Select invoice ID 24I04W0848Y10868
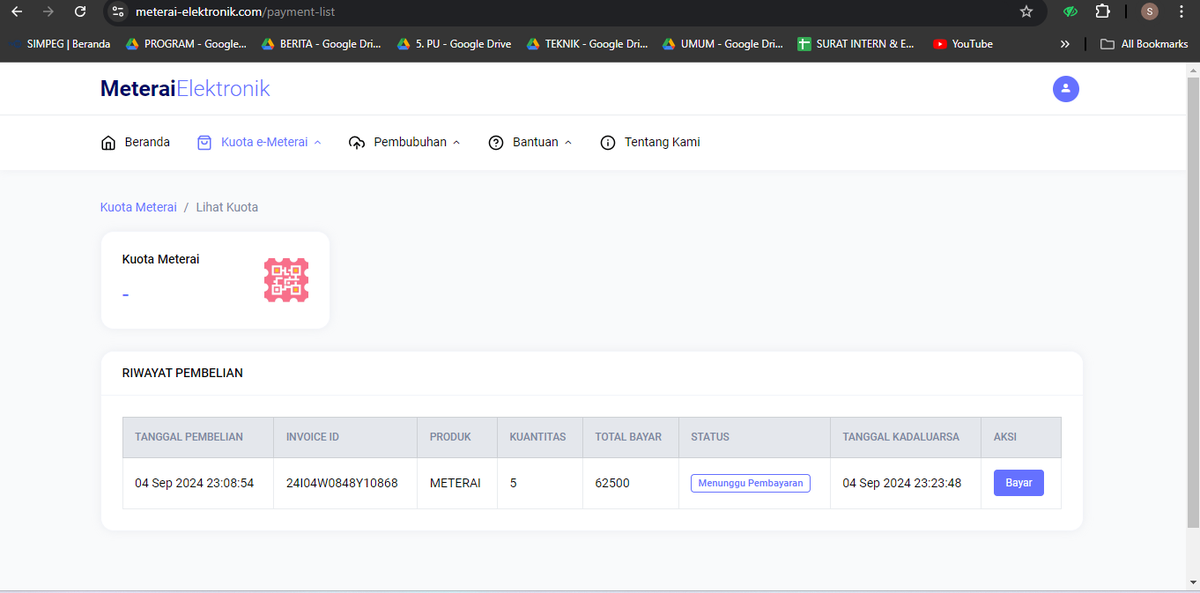The height and width of the screenshot is (593, 1200). pos(342,483)
